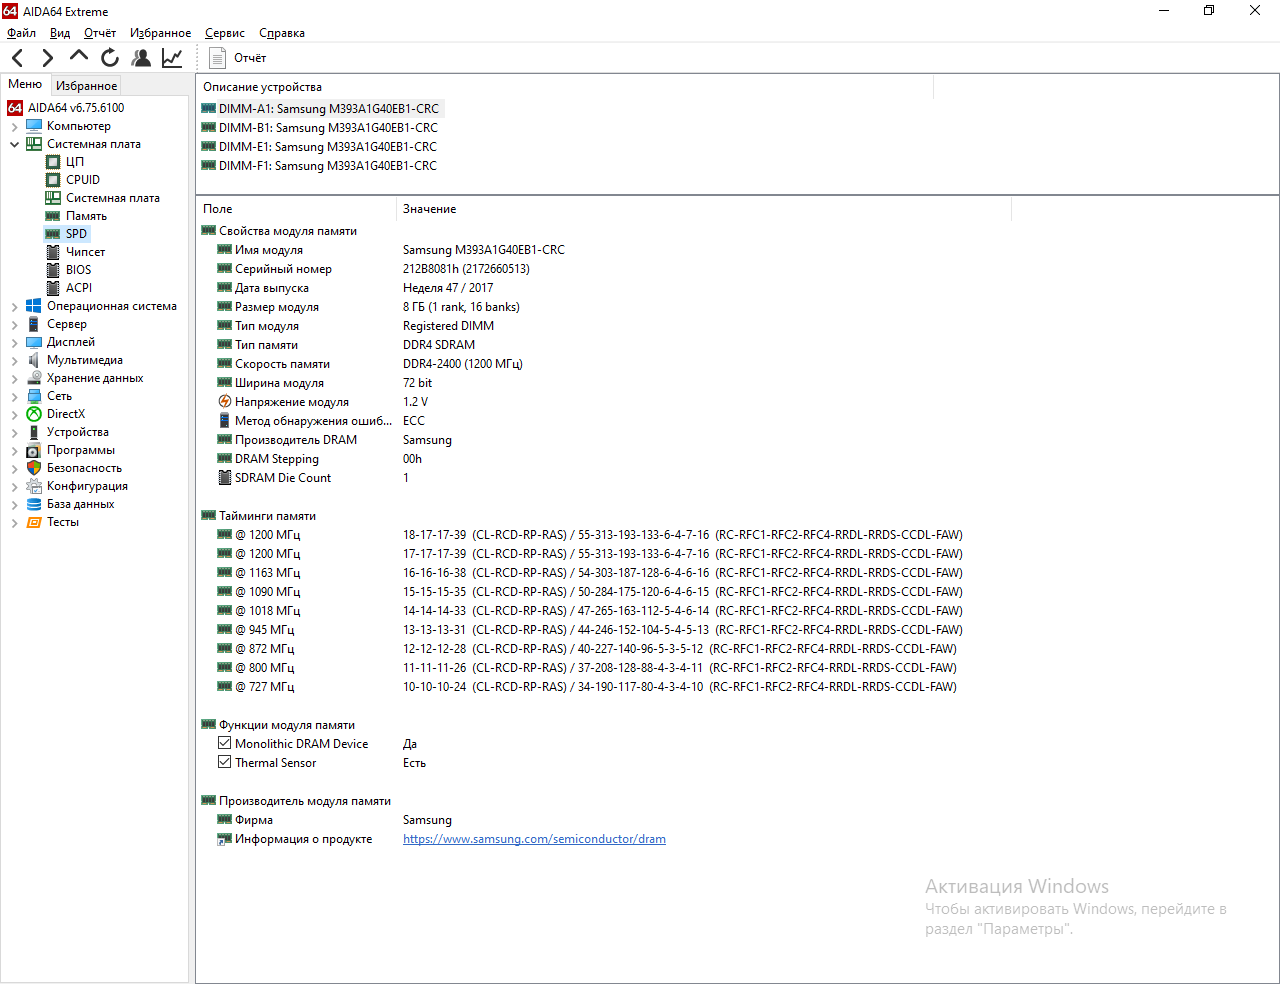Open the Справка menu
Viewport: 1280px width, 984px height.
282,33
